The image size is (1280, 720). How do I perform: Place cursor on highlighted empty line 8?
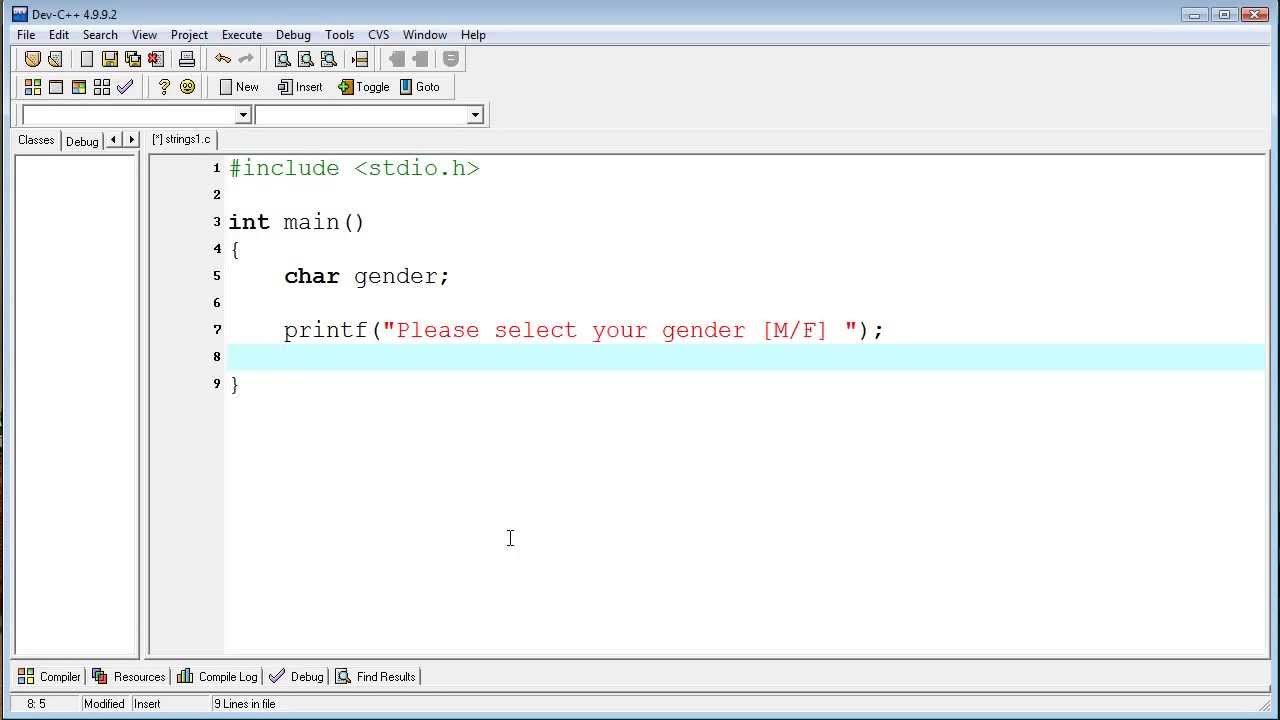pos(745,357)
